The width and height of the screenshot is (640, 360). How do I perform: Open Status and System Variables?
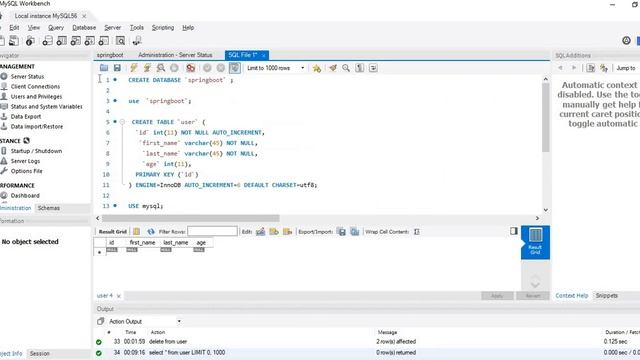(x=47, y=107)
